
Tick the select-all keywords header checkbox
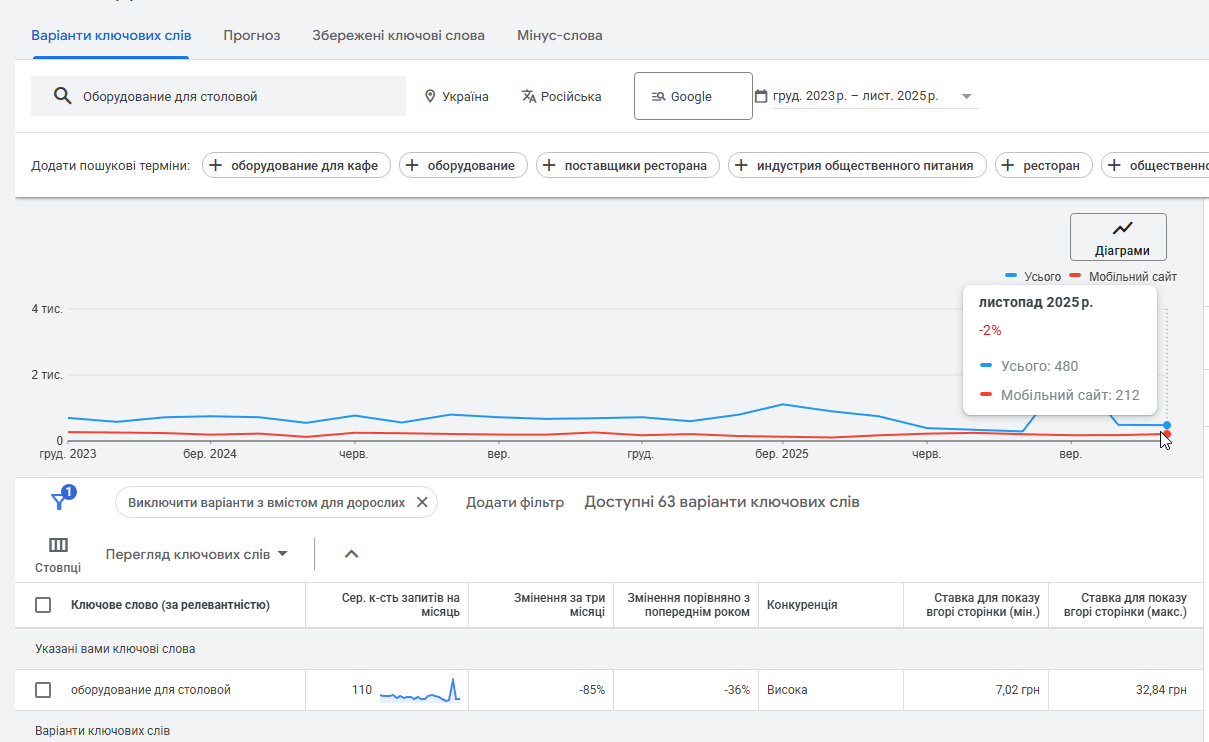point(43,605)
